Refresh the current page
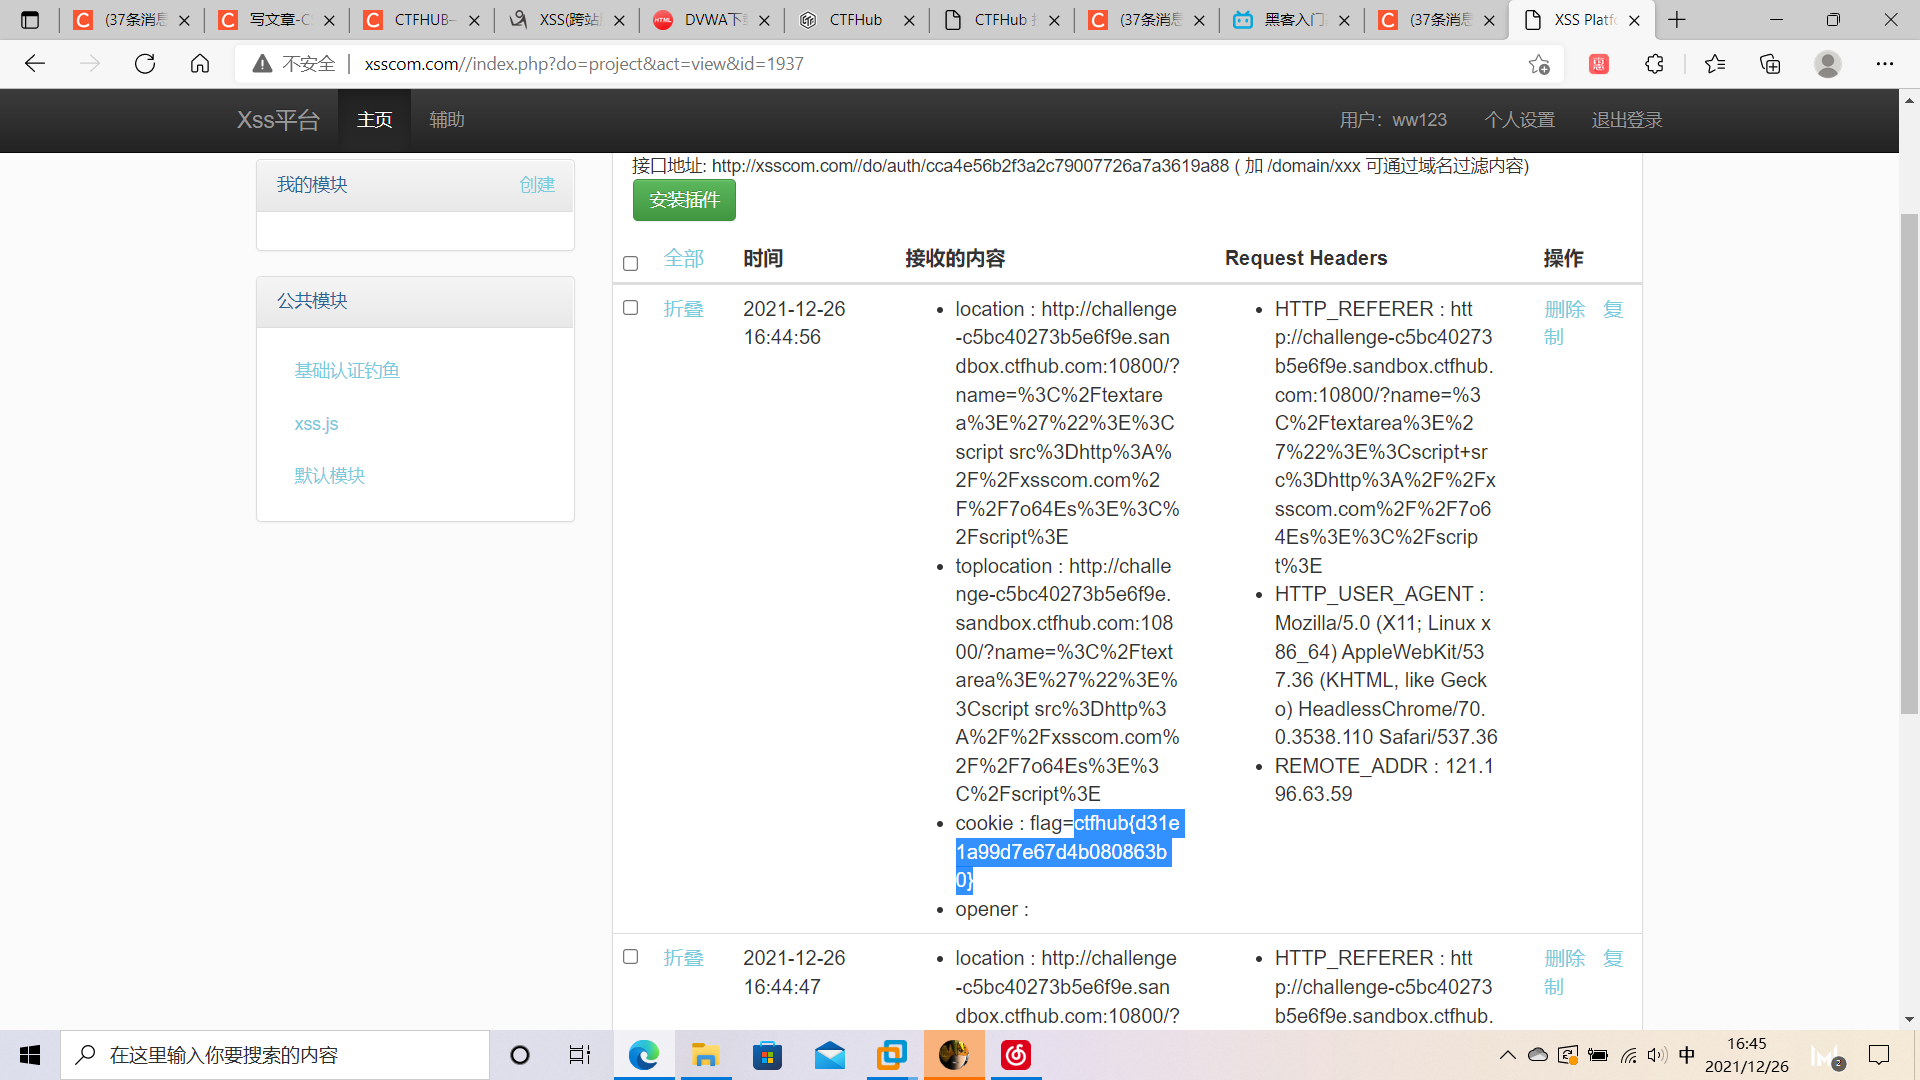 145,63
